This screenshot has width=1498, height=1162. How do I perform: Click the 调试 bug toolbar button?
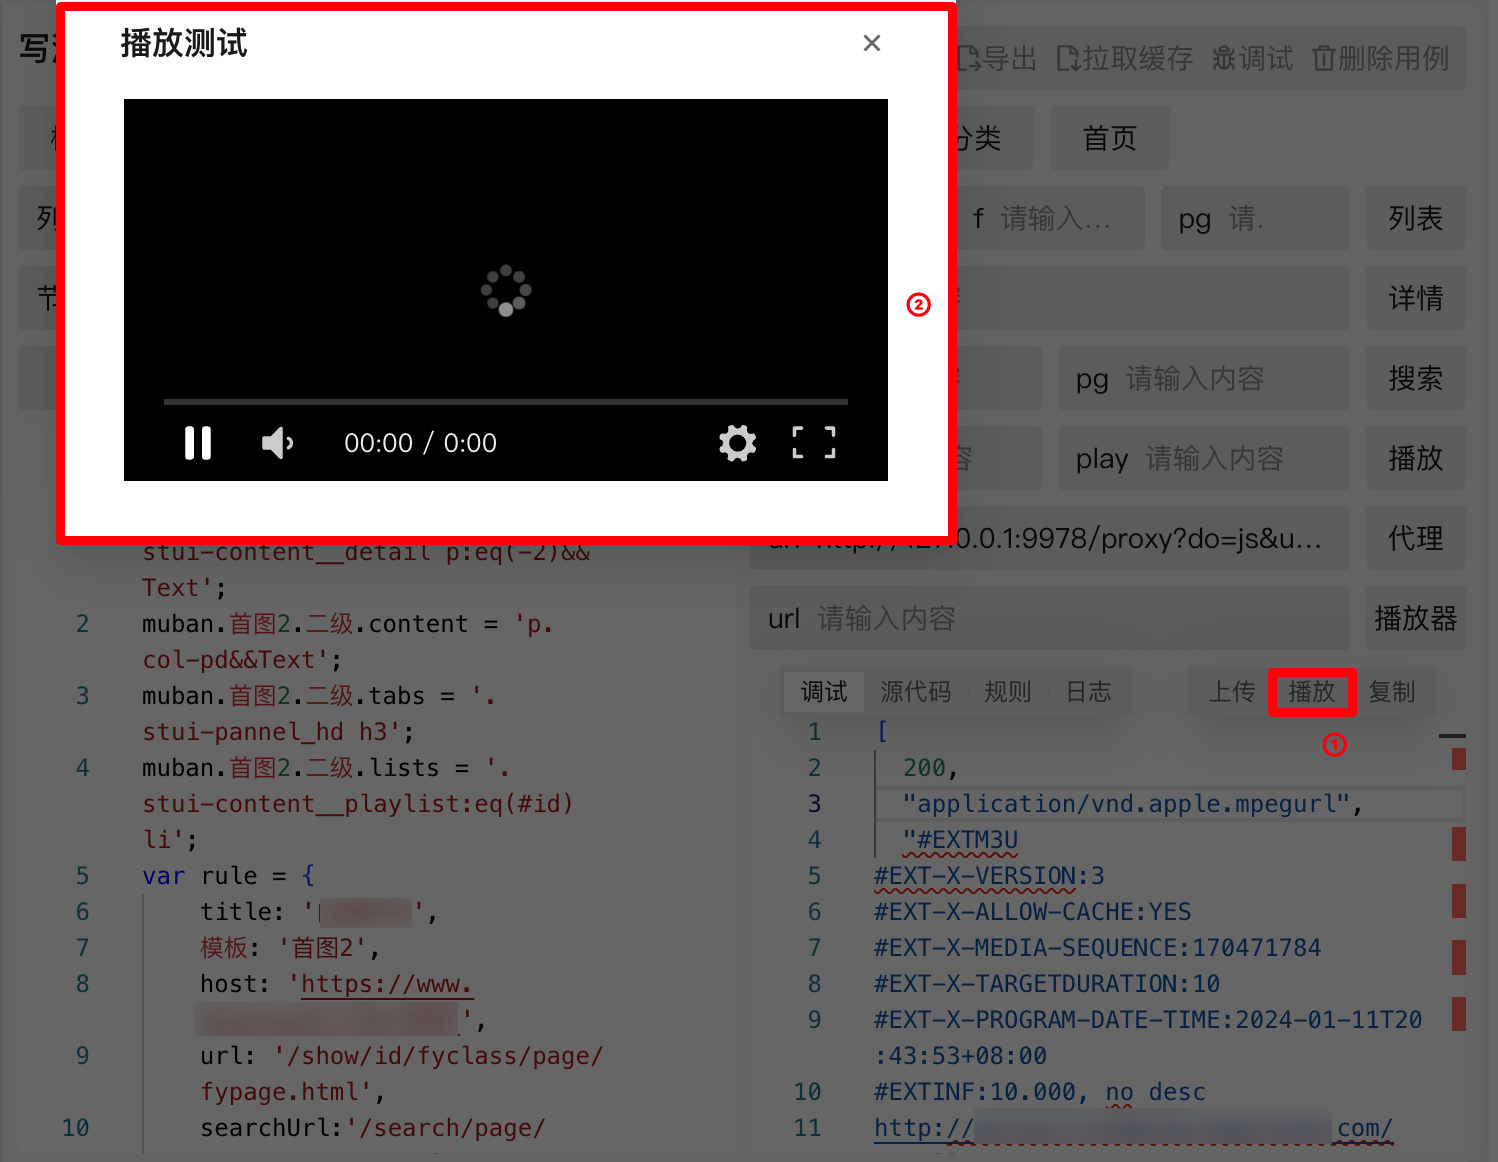[1253, 58]
